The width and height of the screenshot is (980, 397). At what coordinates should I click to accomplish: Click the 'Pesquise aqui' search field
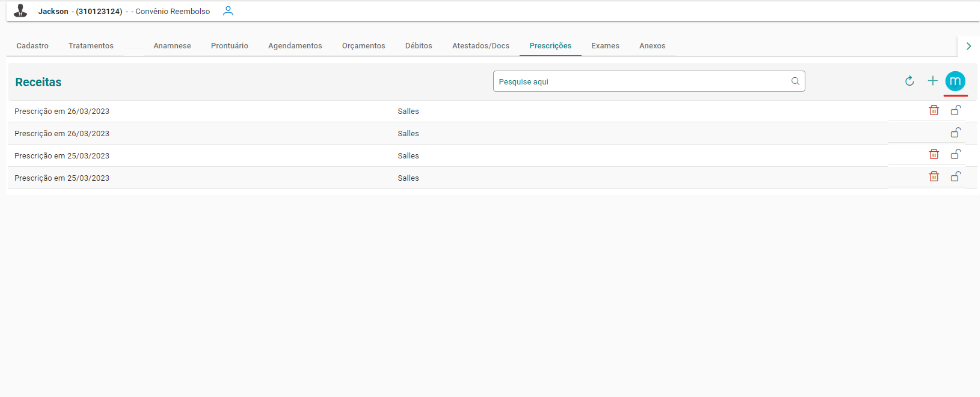(x=649, y=81)
